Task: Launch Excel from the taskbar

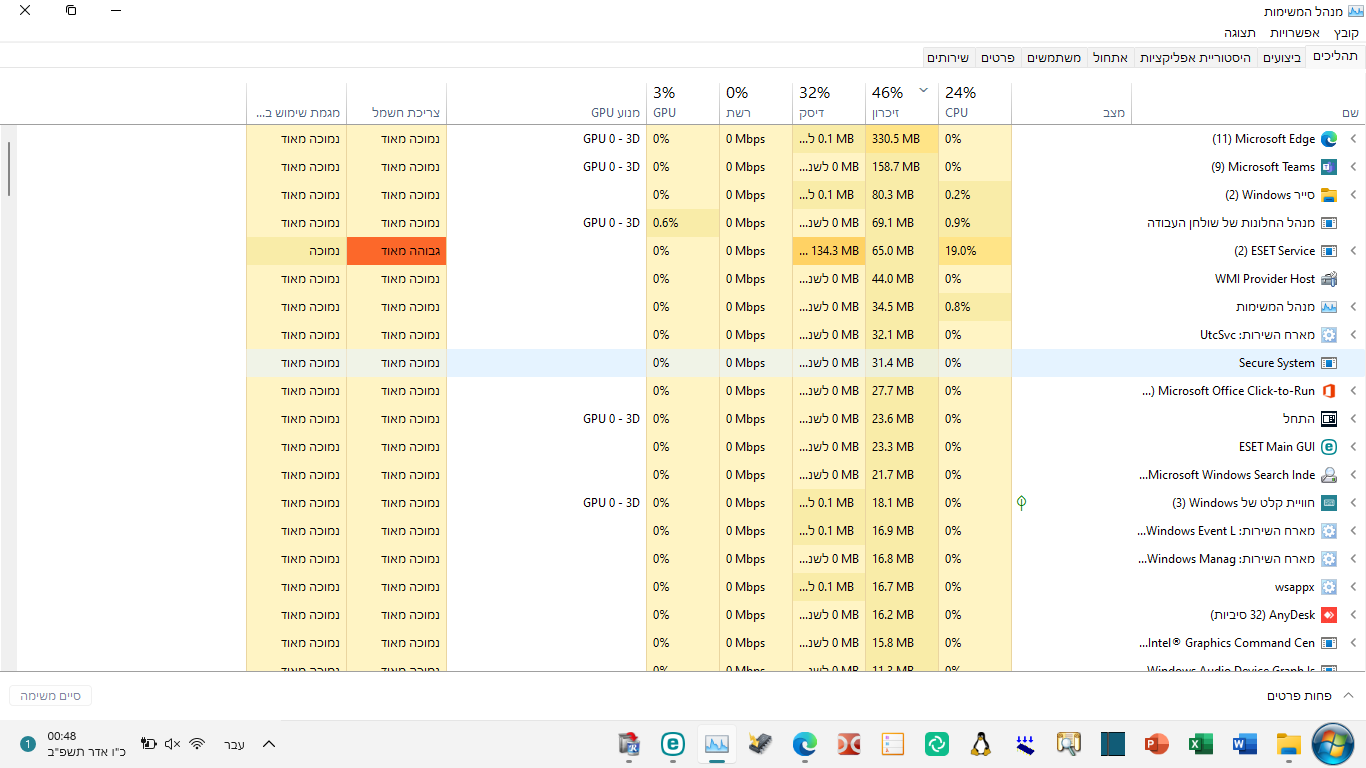Action: point(1200,744)
